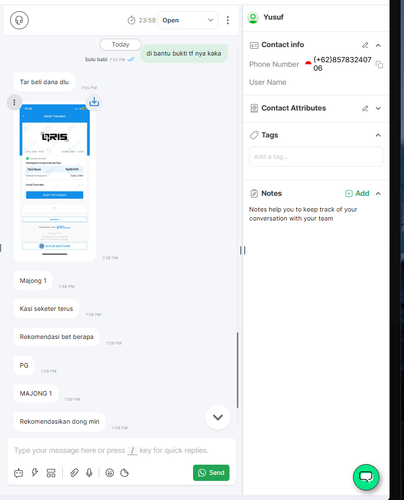
Task: Open the Open status dropdown
Action: click(188, 20)
